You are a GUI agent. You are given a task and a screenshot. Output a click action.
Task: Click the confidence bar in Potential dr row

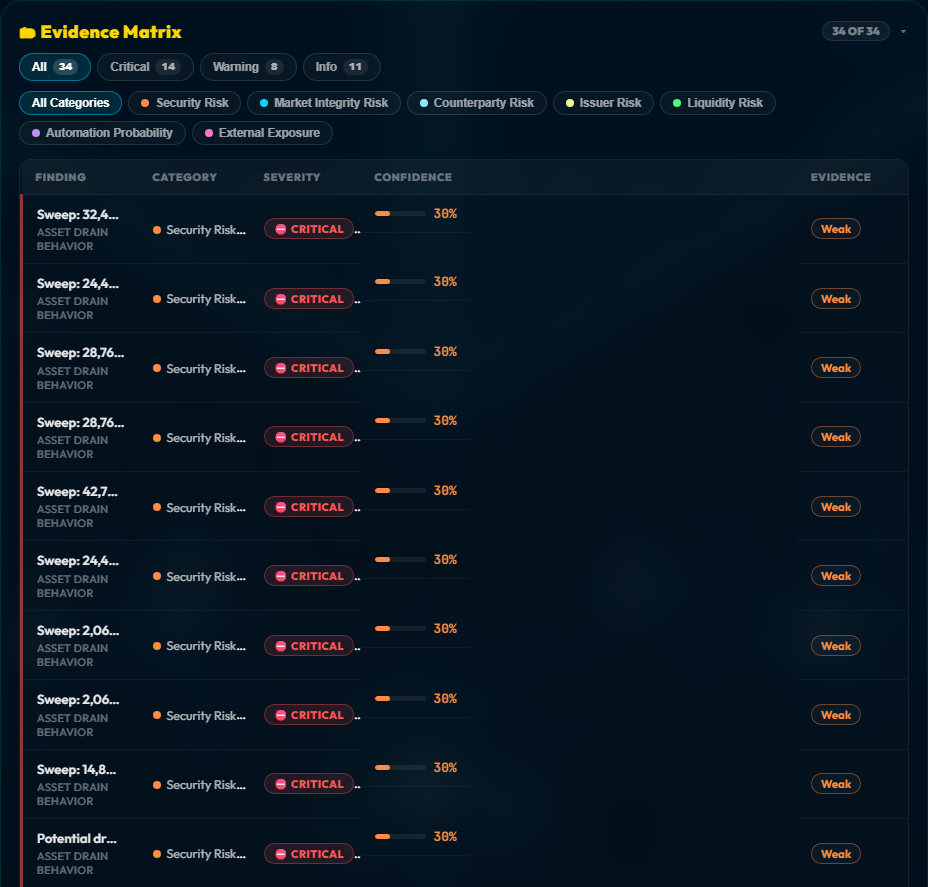[x=400, y=837]
